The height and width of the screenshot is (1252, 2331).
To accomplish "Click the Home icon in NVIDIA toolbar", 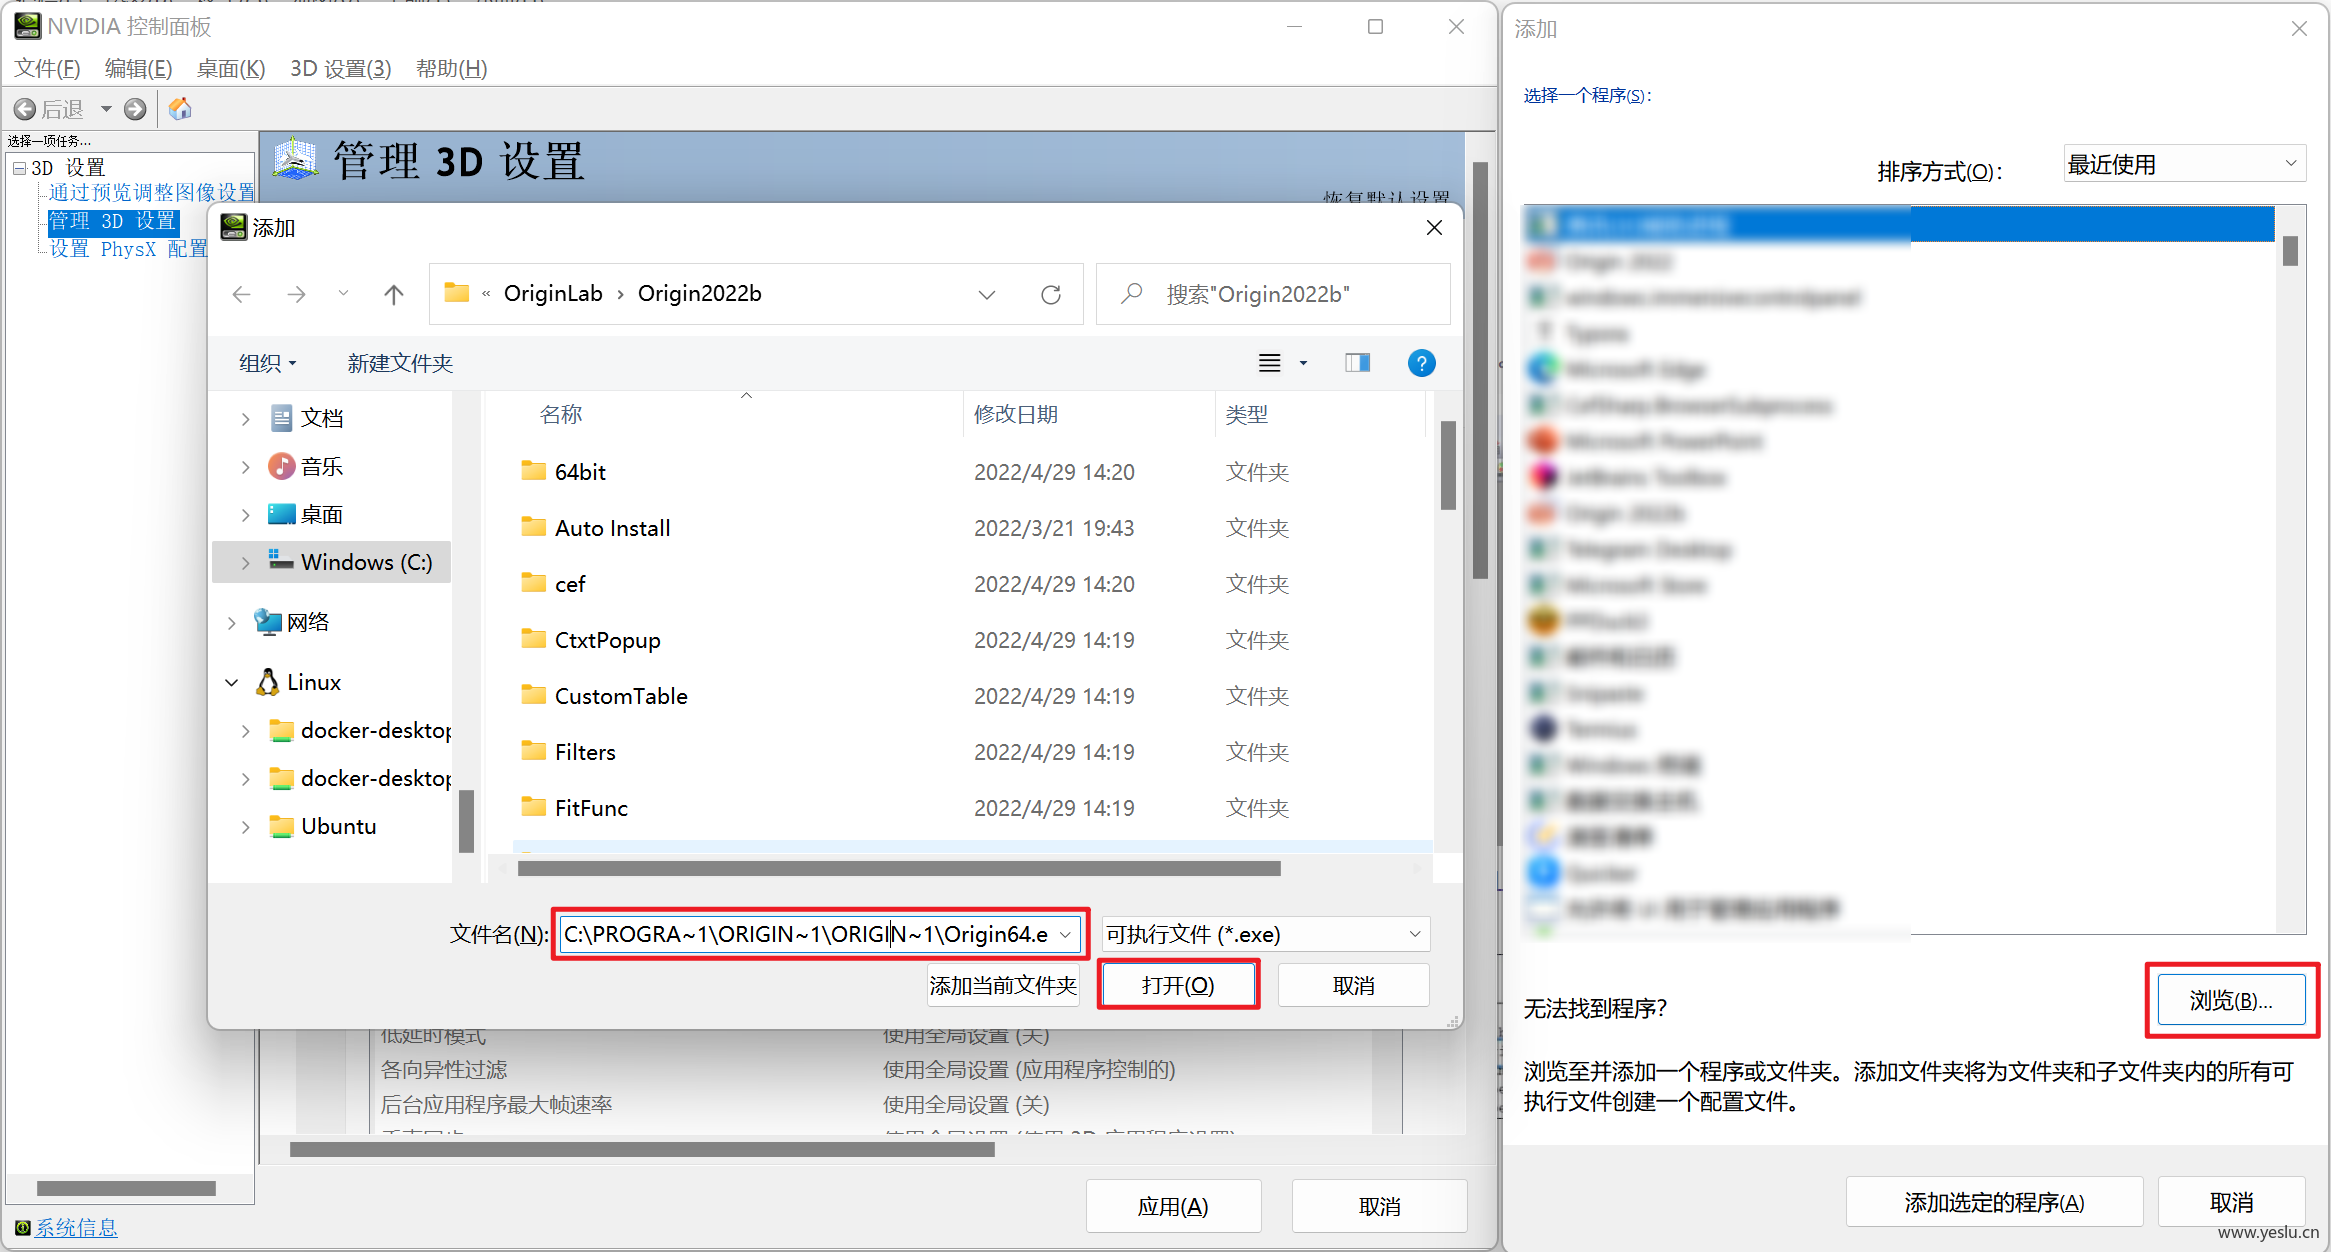I will point(180,108).
